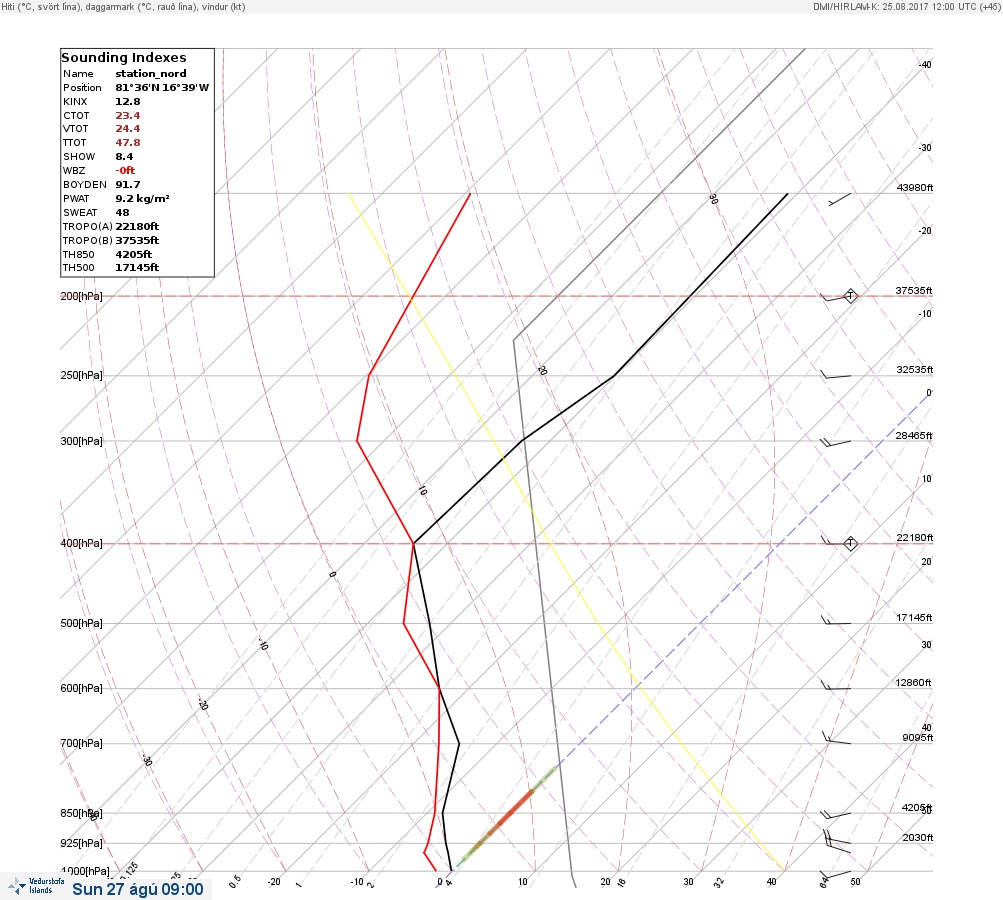Click the 'Sun 27 ágú 09:00' timestamp

click(138, 889)
